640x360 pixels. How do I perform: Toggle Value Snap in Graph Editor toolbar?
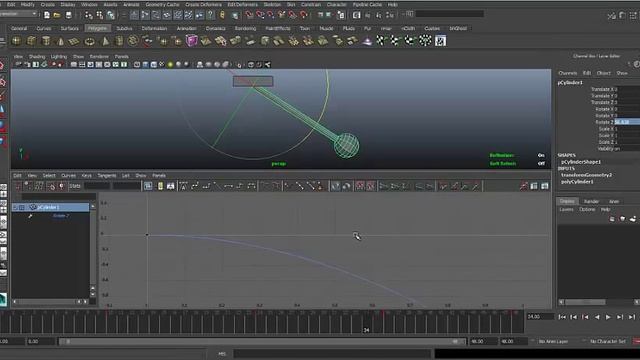point(371,187)
